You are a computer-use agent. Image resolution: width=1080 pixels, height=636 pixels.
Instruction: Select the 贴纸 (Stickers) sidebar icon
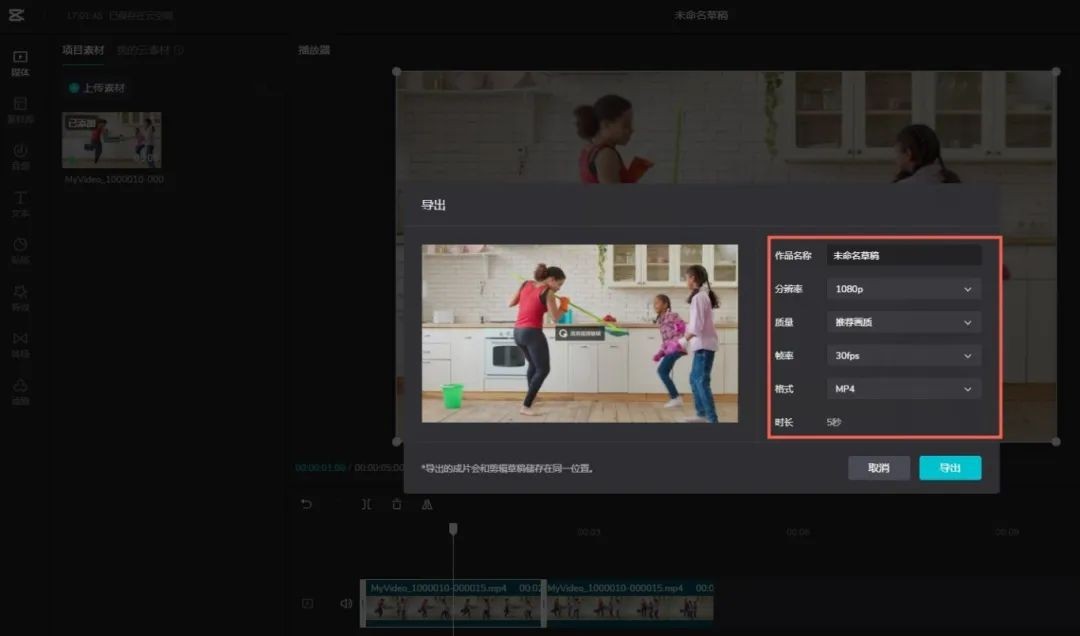click(x=20, y=249)
